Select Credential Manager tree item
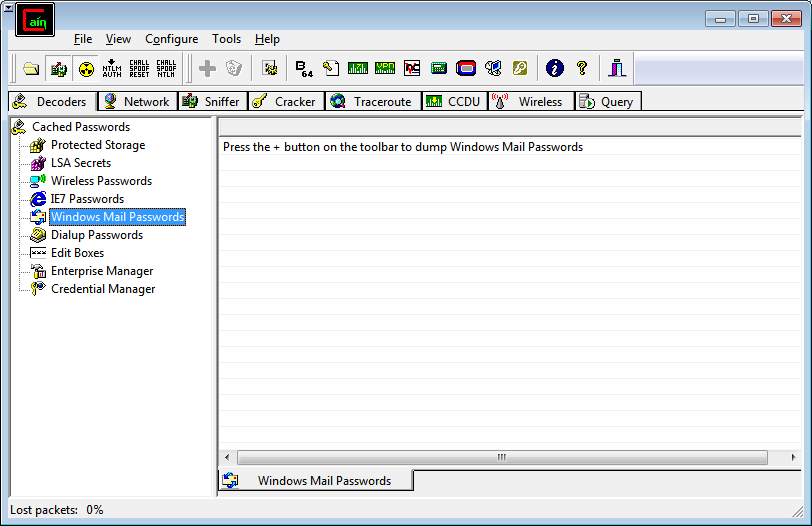Viewport: 812px width, 526px height. click(x=103, y=289)
